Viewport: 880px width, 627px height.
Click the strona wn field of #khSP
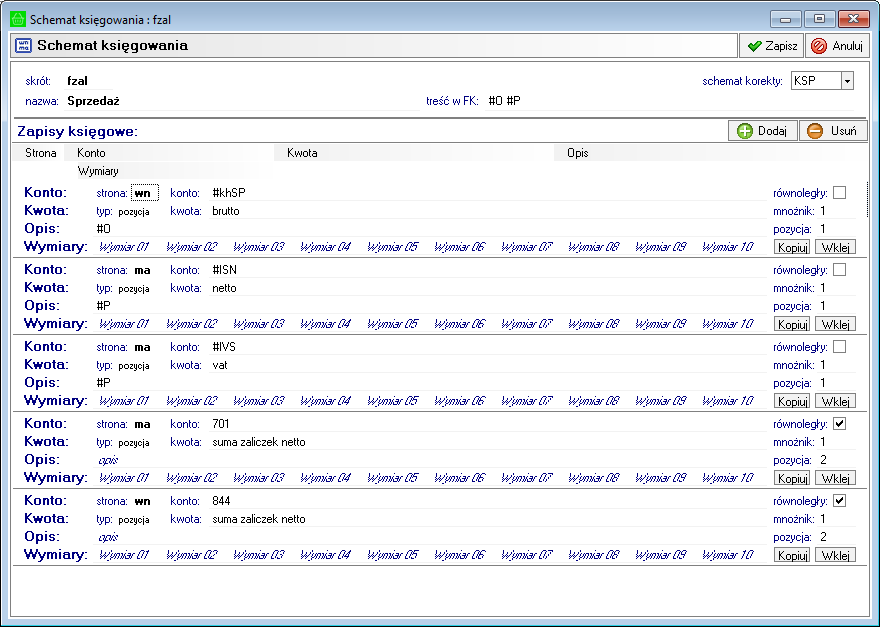click(144, 193)
